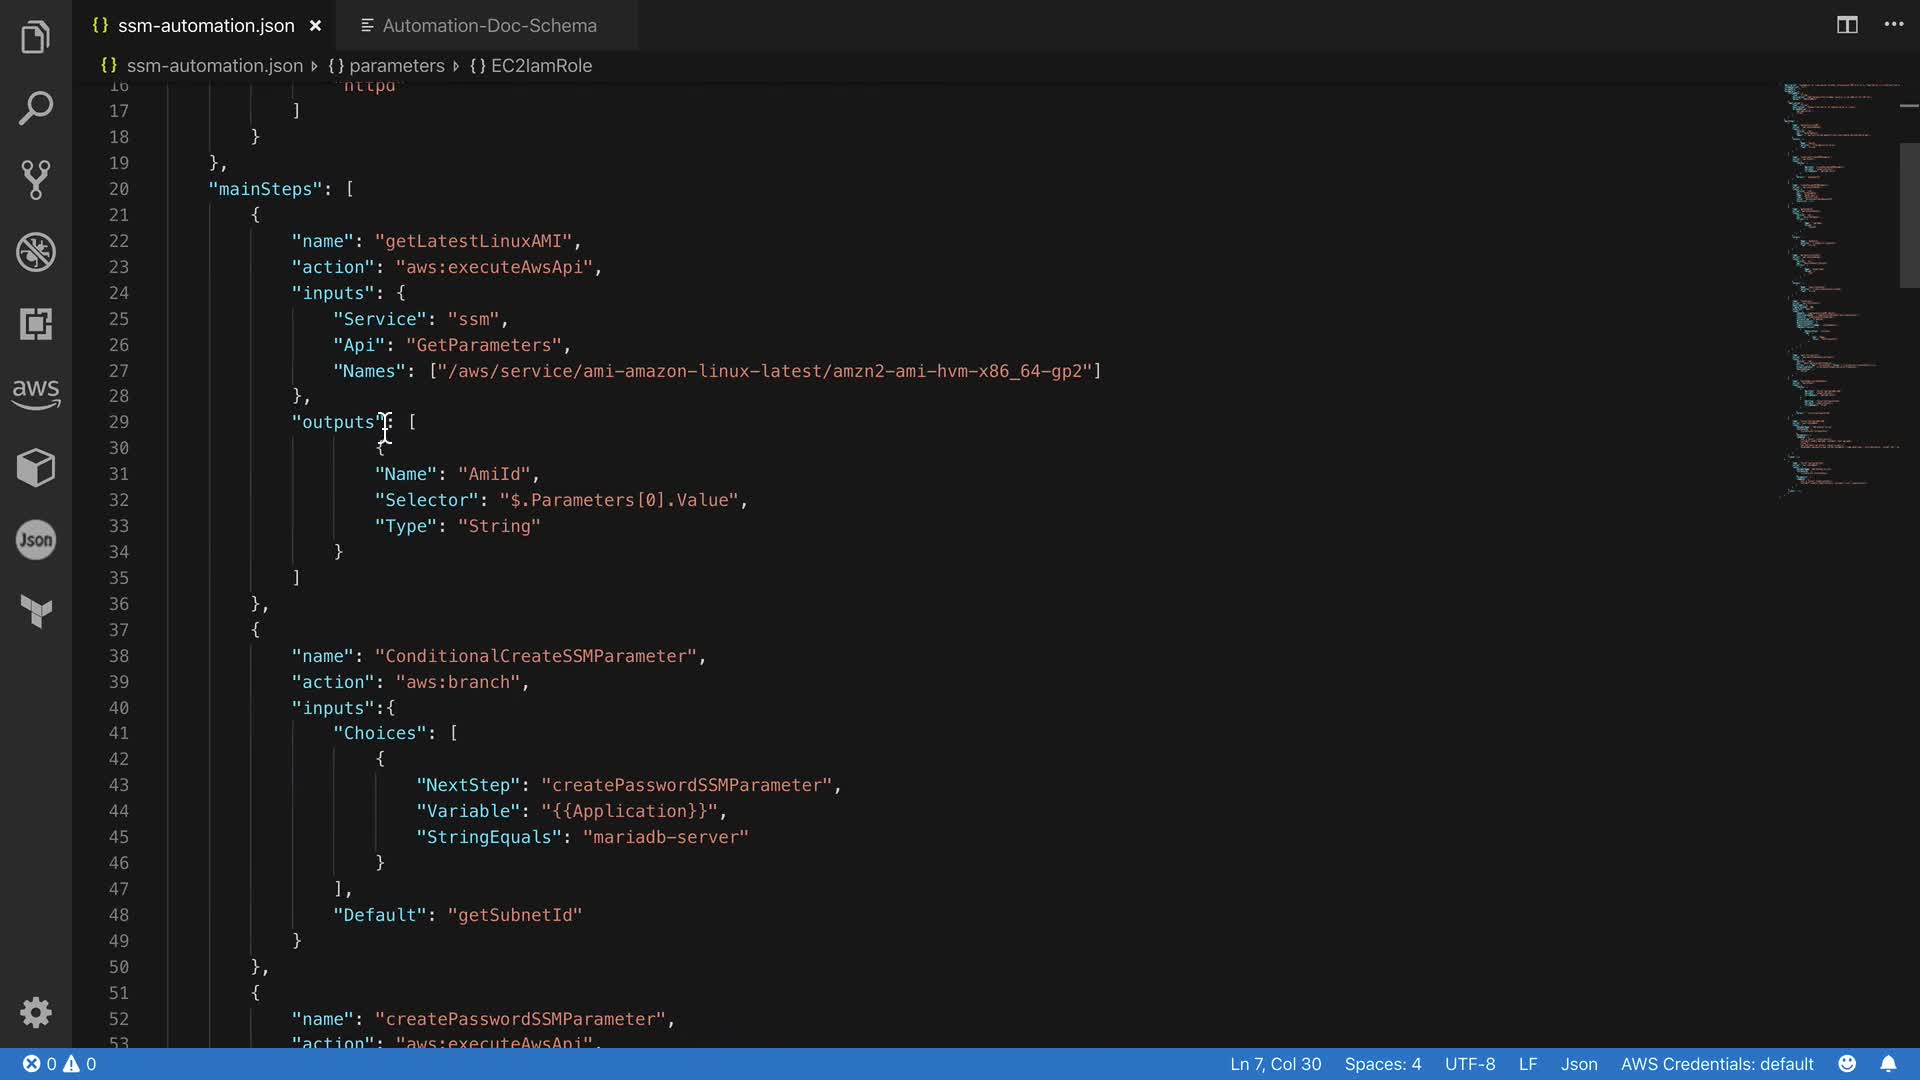
Task: Open the Source Control view
Action: tap(36, 180)
